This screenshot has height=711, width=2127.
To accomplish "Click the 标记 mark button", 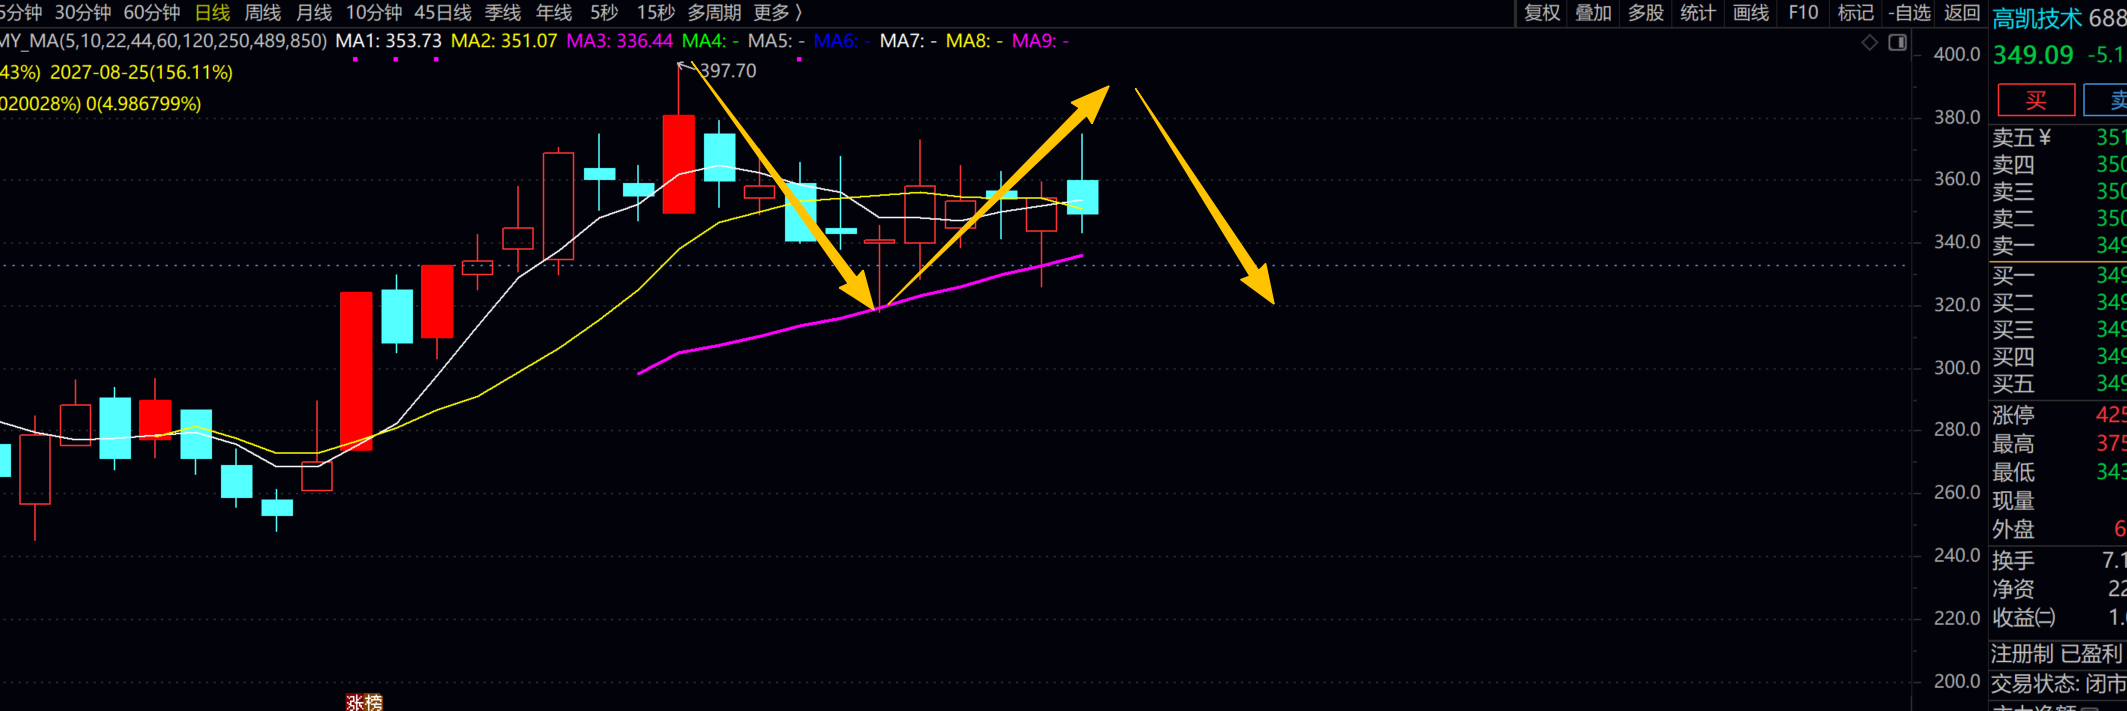I will coord(1855,13).
